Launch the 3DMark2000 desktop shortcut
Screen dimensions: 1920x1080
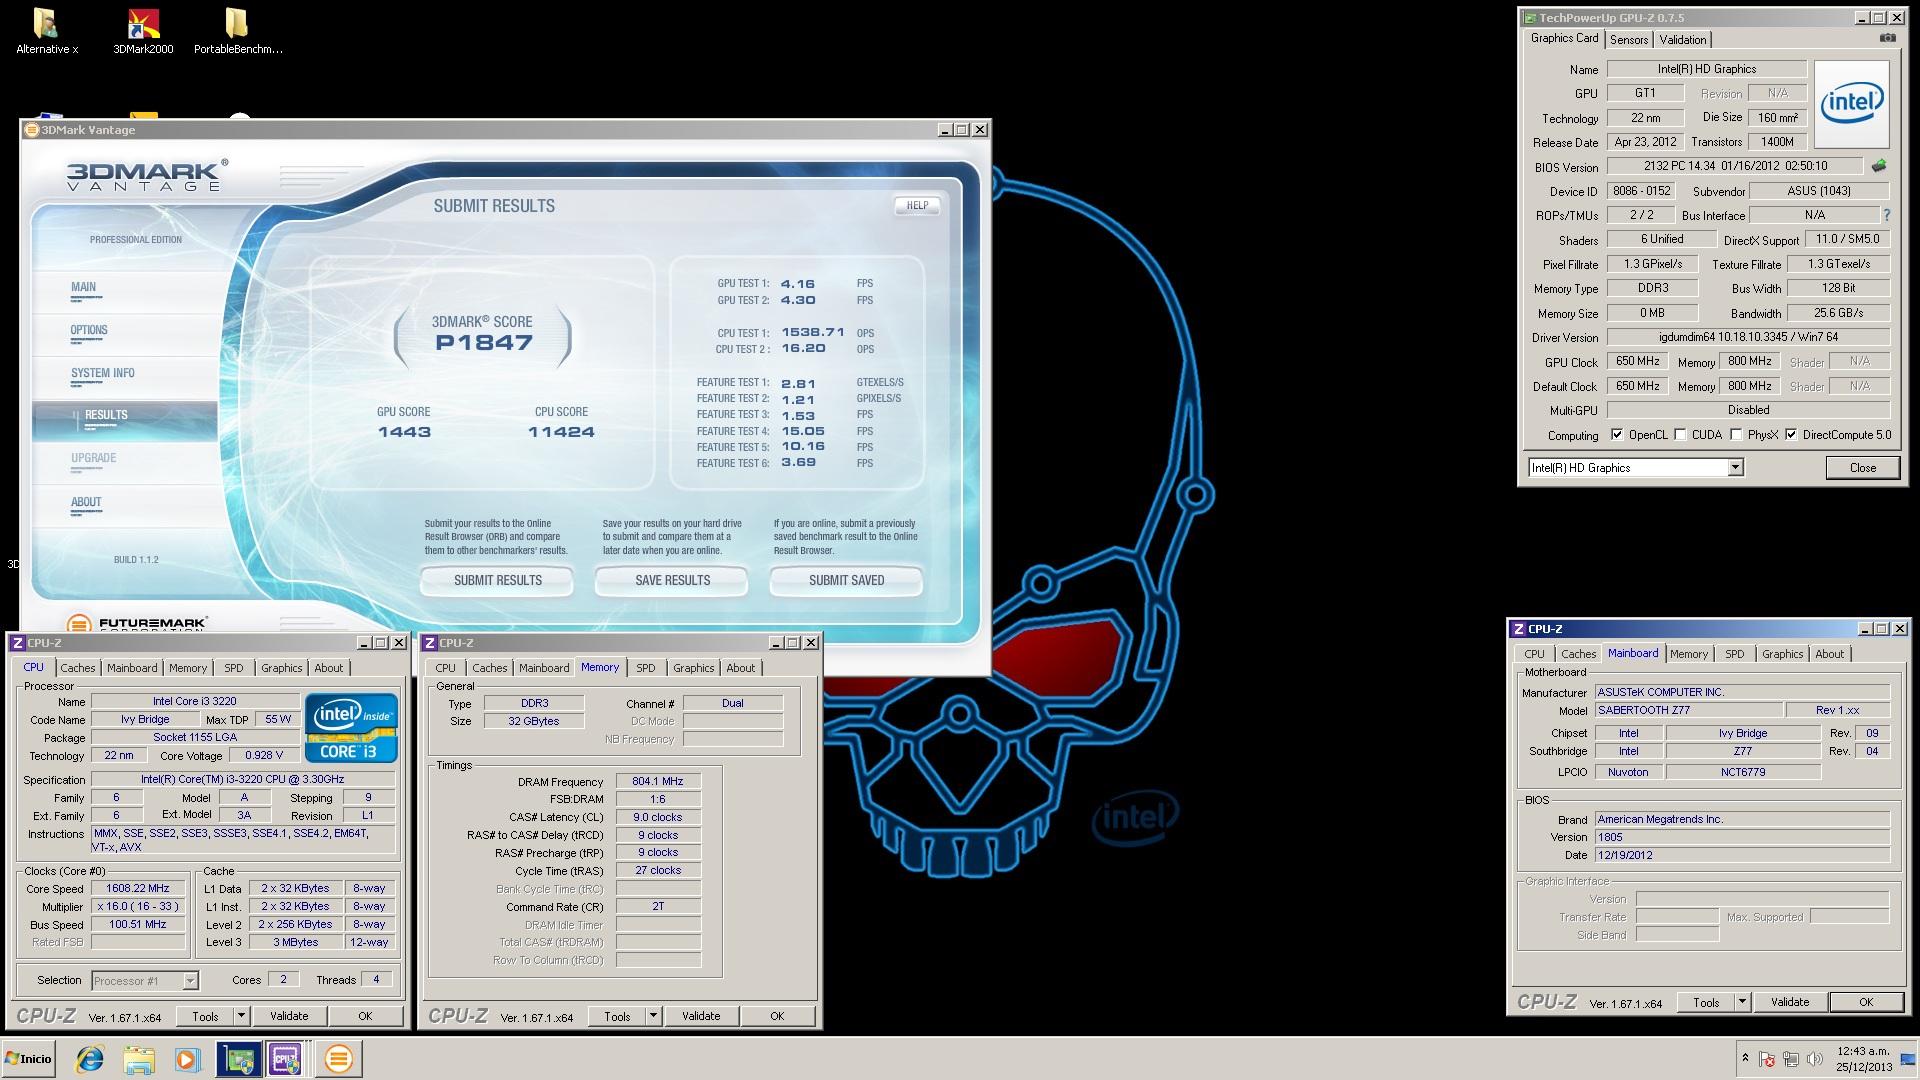pos(143,31)
